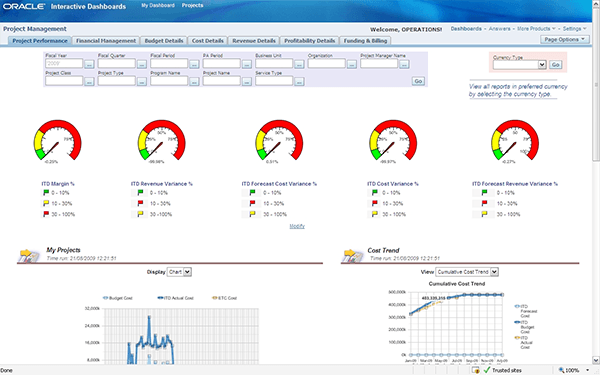Click the Oracle logo in header
Viewport: 600px width, 375px height.
click(24, 7)
